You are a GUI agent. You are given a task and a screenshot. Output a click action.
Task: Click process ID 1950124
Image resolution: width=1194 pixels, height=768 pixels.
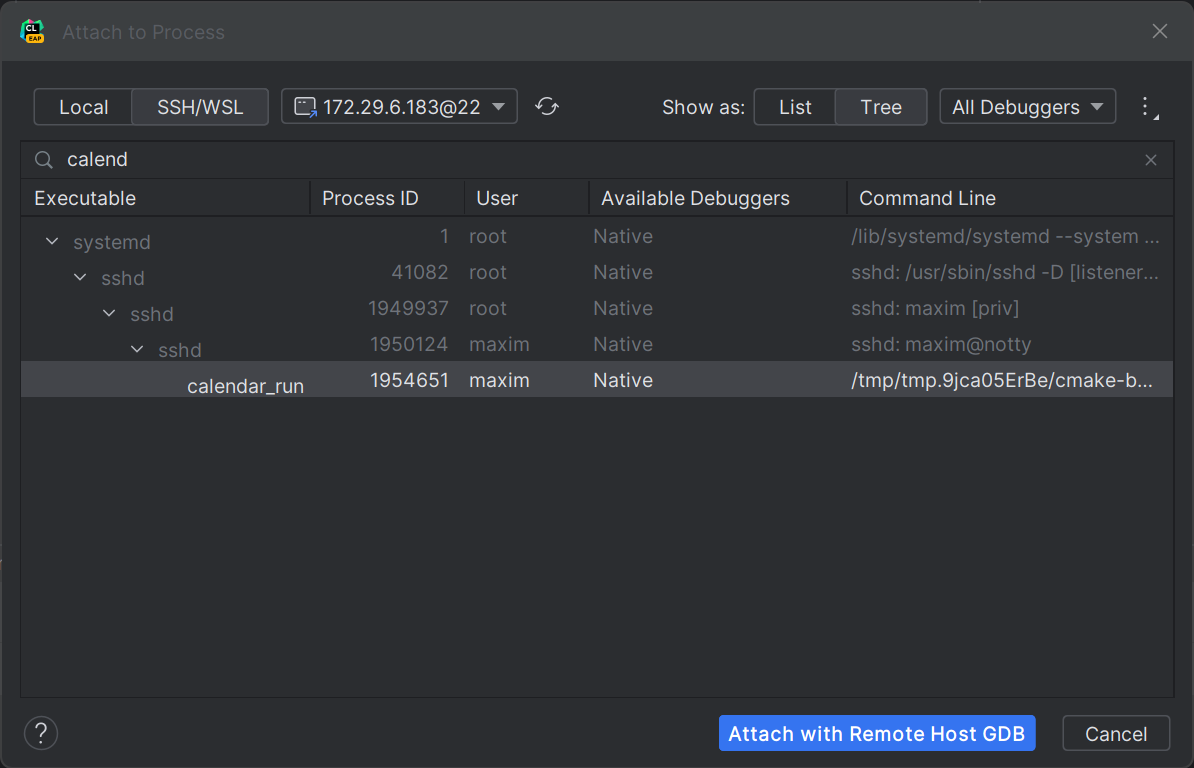point(409,344)
